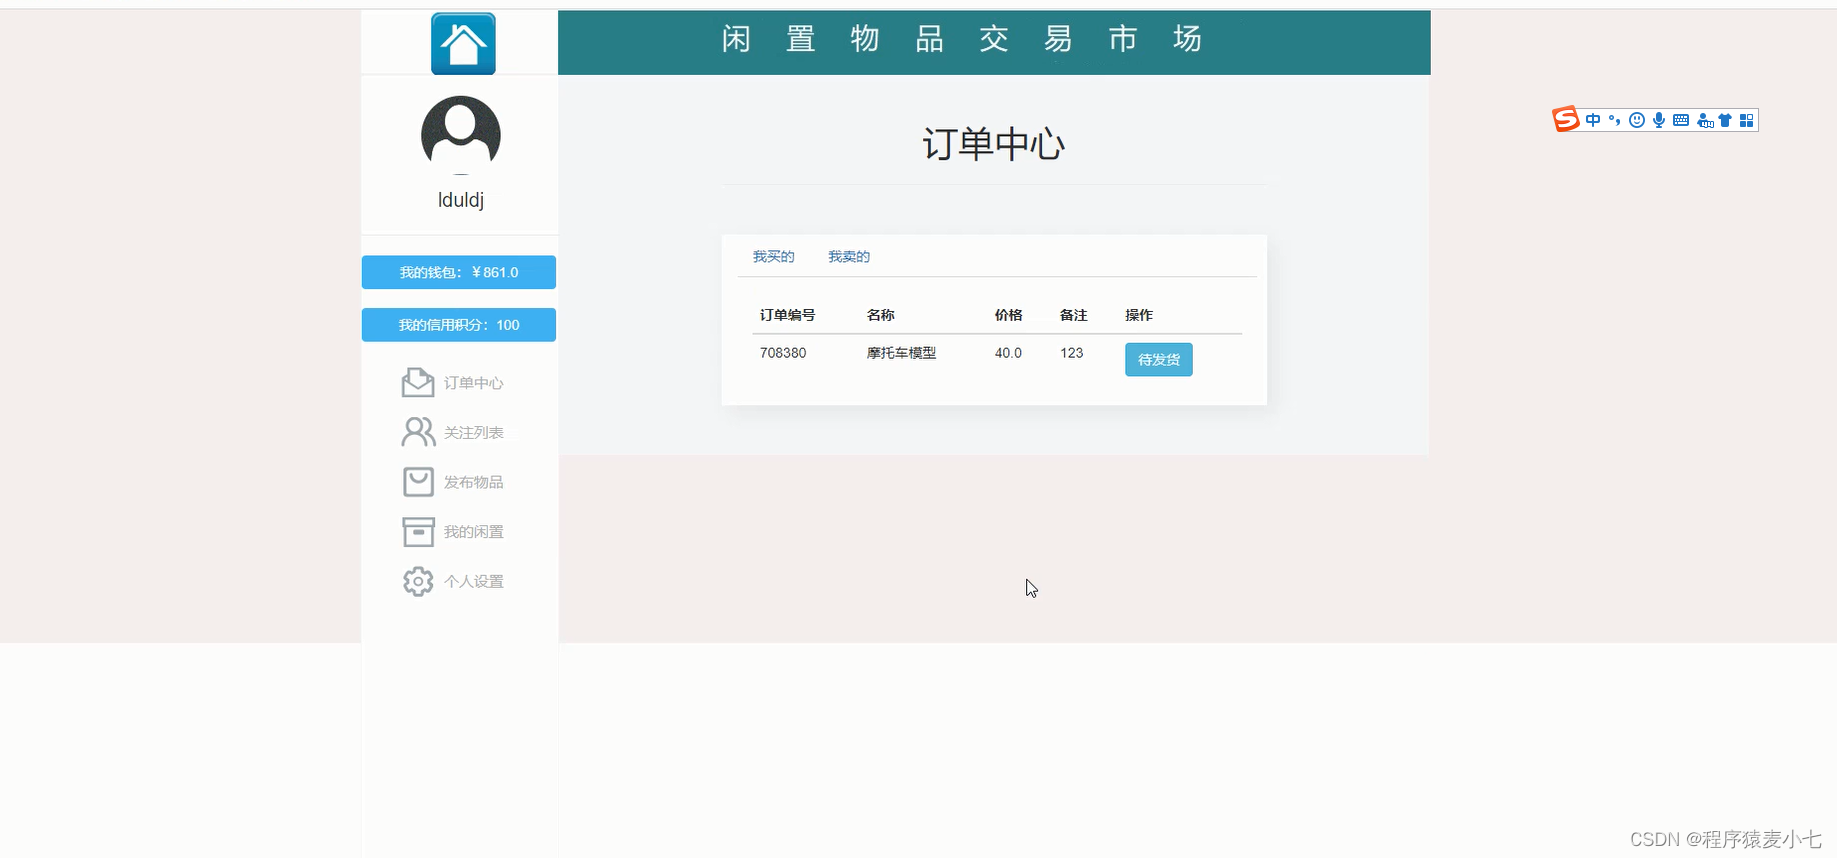This screenshot has height=858, width=1837.
Task: Open the Sogou skin shirt icon
Action: pyautogui.click(x=1725, y=120)
